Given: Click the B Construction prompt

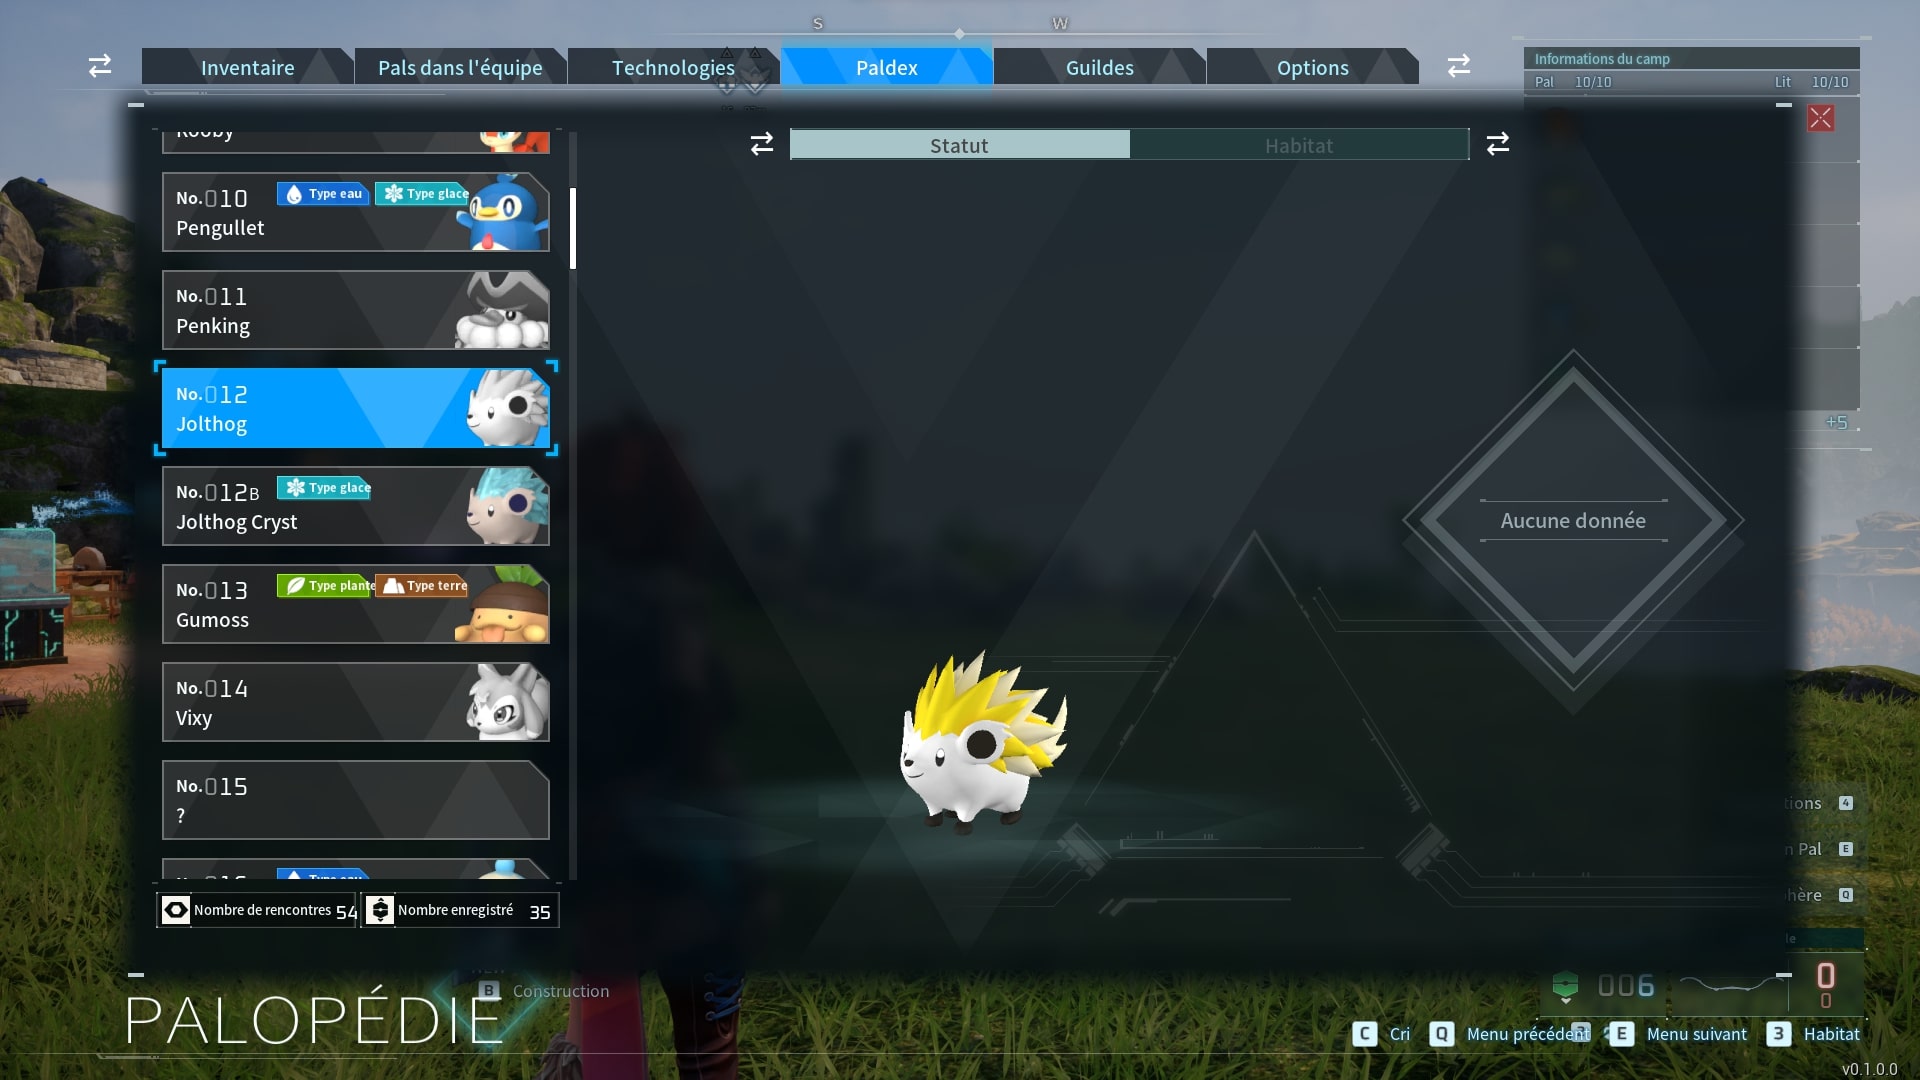Looking at the screenshot, I should click(544, 991).
